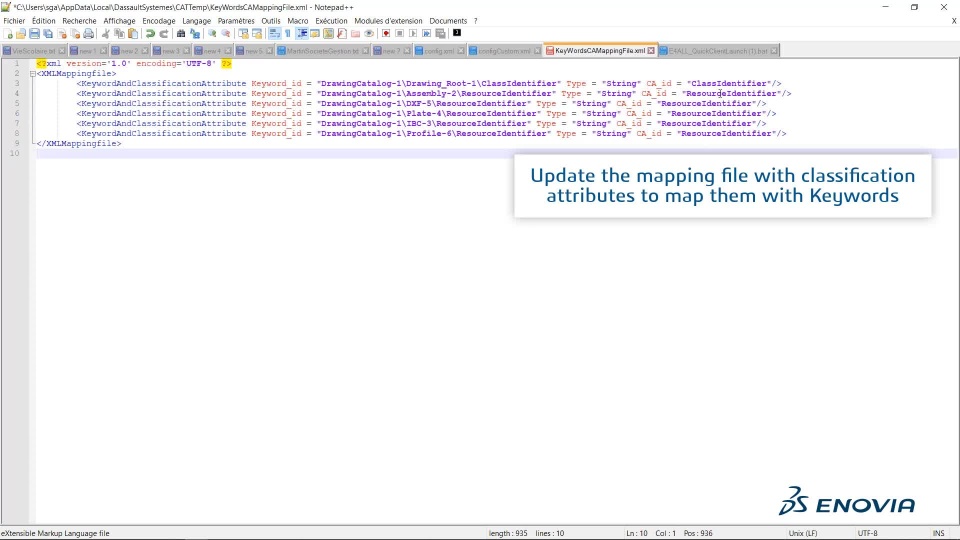Open the Affichage menu

(119, 21)
